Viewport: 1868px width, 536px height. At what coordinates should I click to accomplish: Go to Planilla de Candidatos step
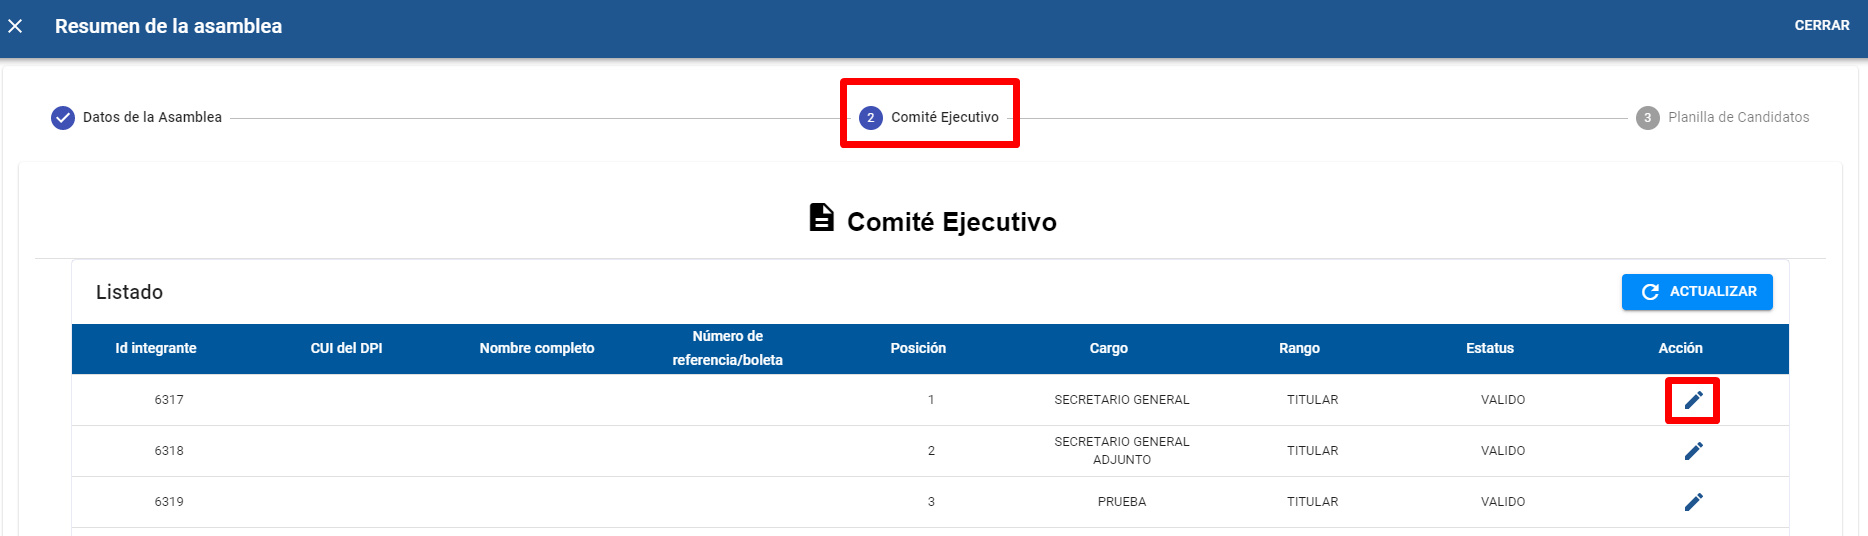[x=1738, y=117]
